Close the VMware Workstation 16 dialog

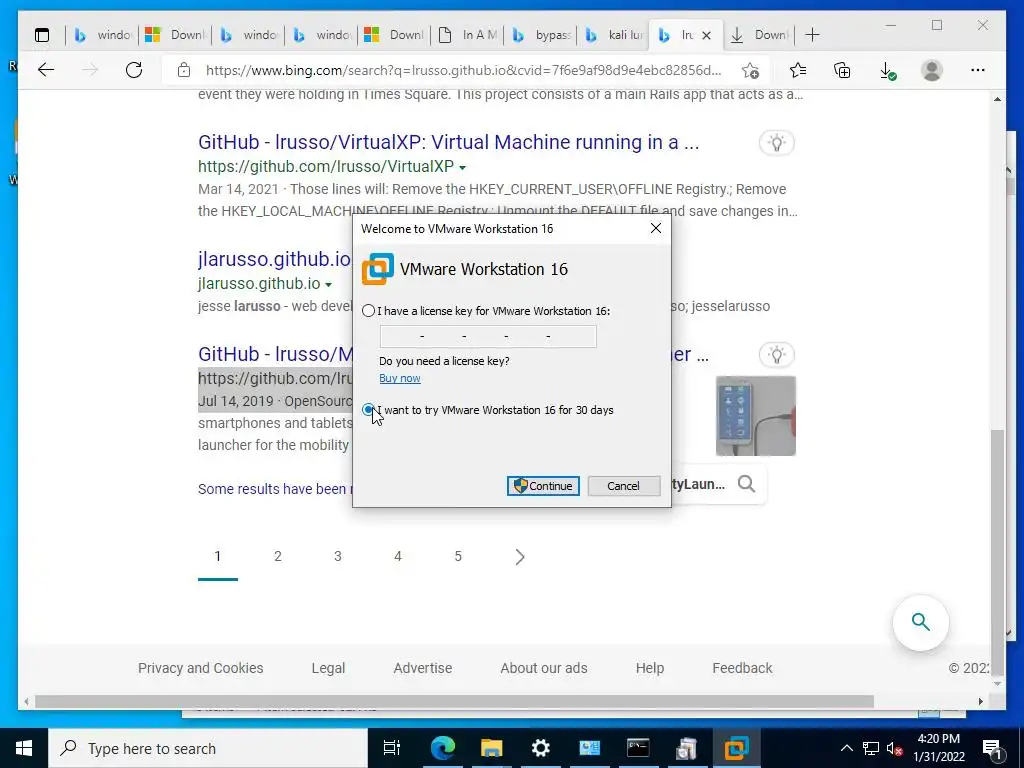pos(656,228)
